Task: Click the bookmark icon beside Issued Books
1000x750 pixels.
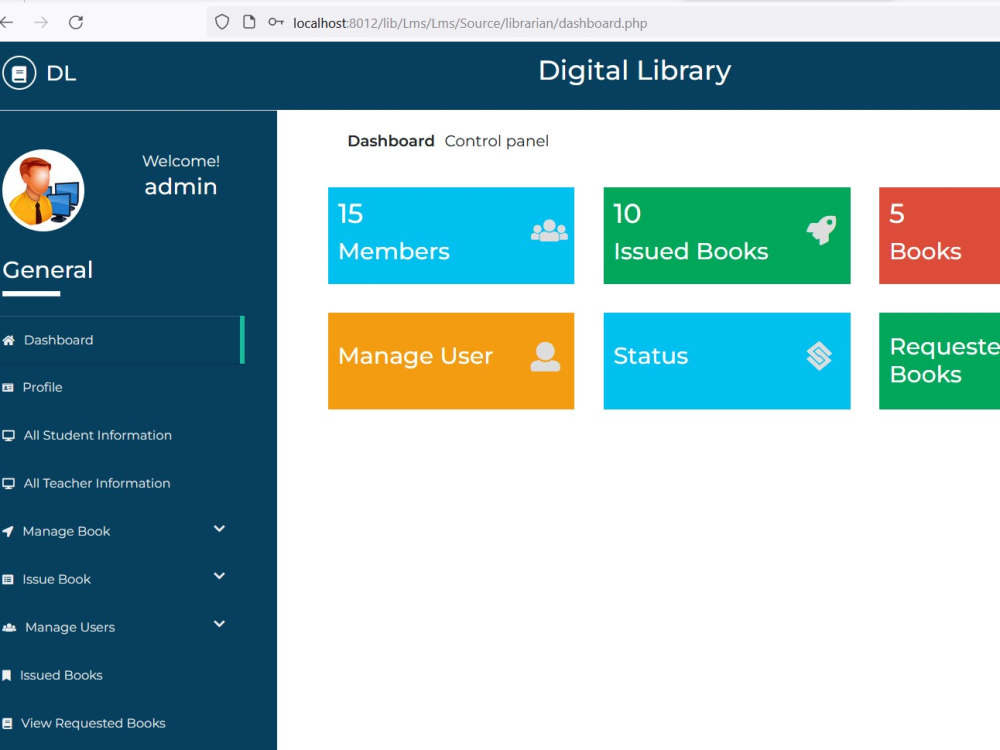Action: 6,675
